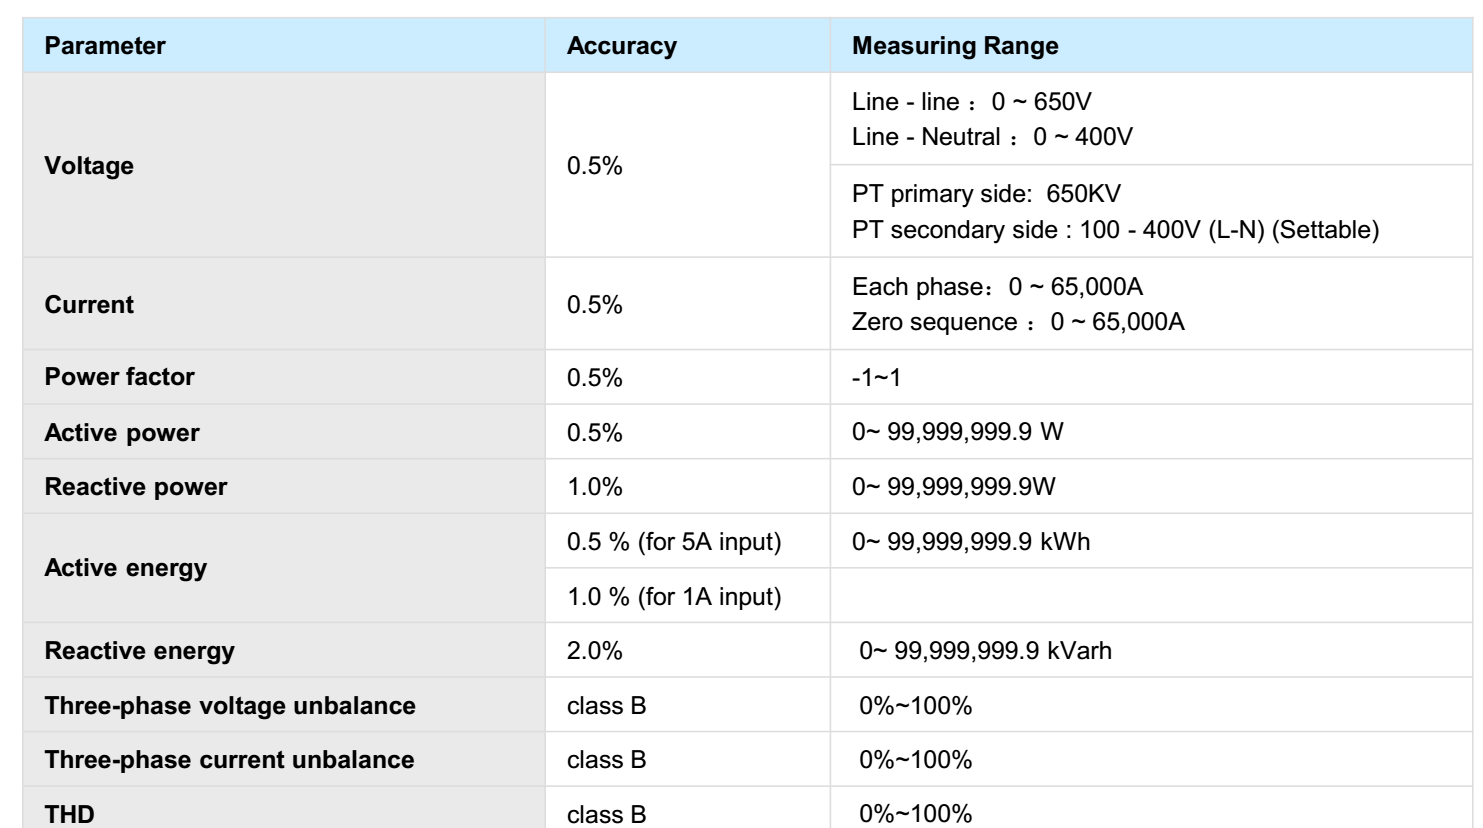Click Three-phase voltage unbalance label
This screenshot has width=1483, height=828.
click(230, 706)
